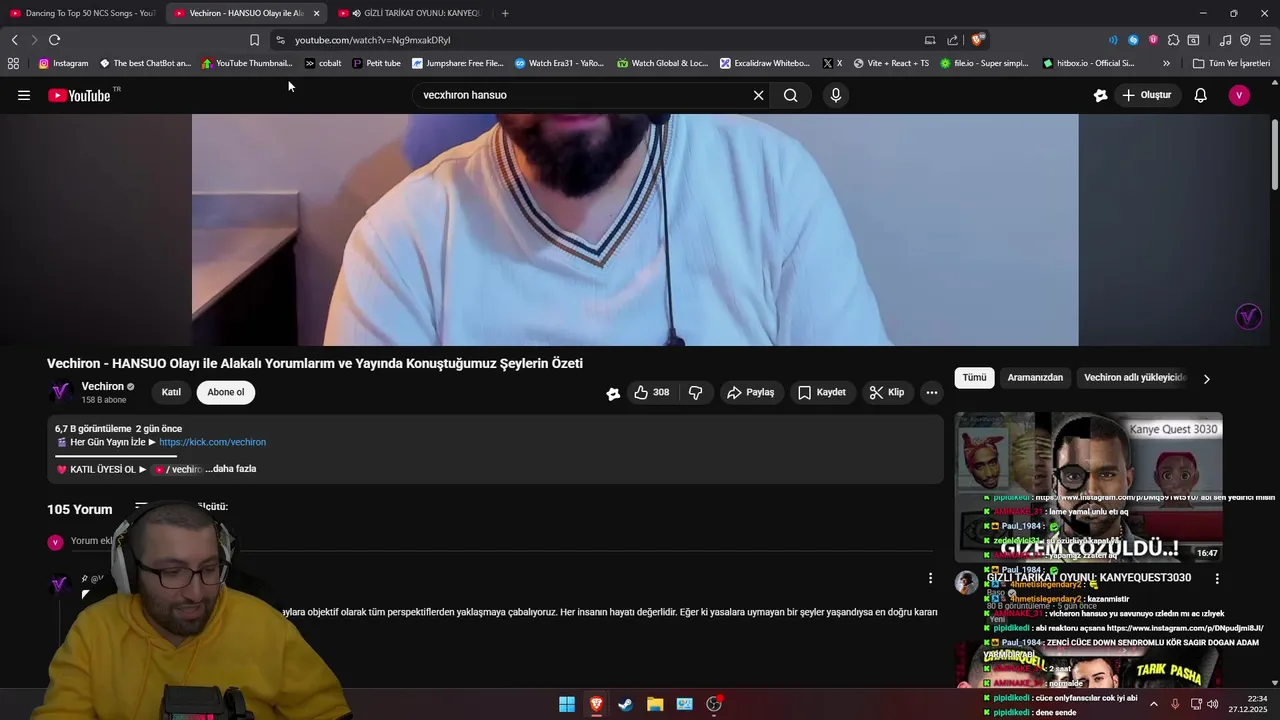Open the apps grid in bookmarks bar
1280x720 pixels.
13,63
